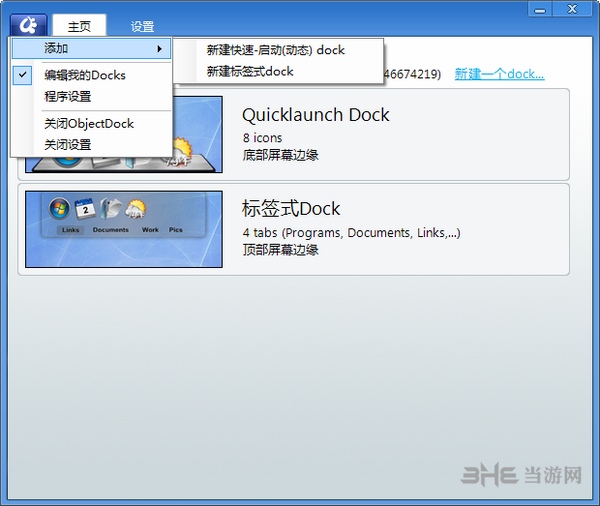The height and width of the screenshot is (506, 600).
Task: Click the 标签式Dock title
Action: point(291,209)
